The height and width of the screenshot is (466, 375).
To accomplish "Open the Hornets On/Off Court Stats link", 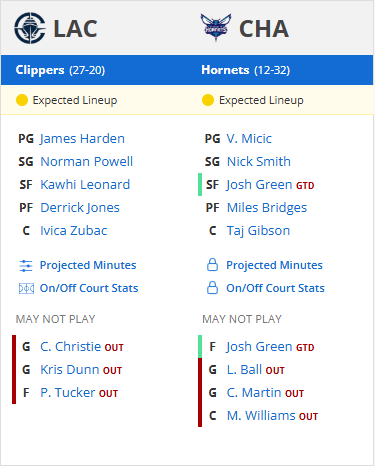I will coord(275,288).
